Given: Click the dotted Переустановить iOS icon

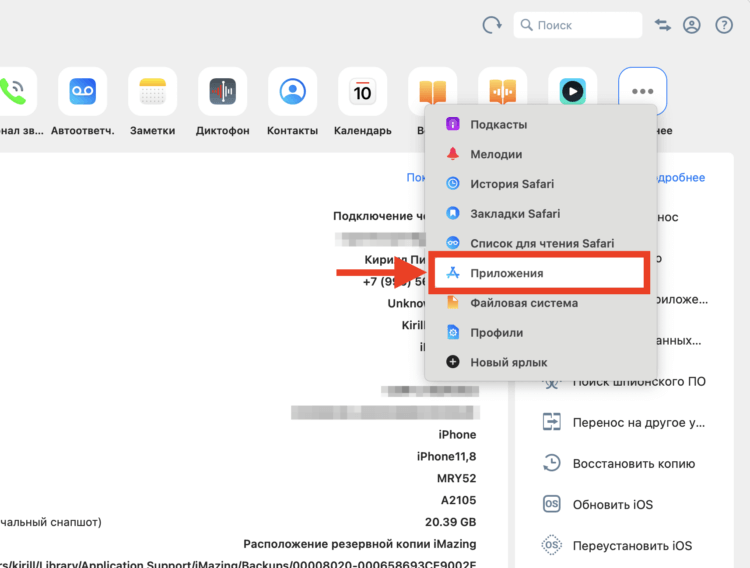Looking at the screenshot, I should tap(551, 545).
